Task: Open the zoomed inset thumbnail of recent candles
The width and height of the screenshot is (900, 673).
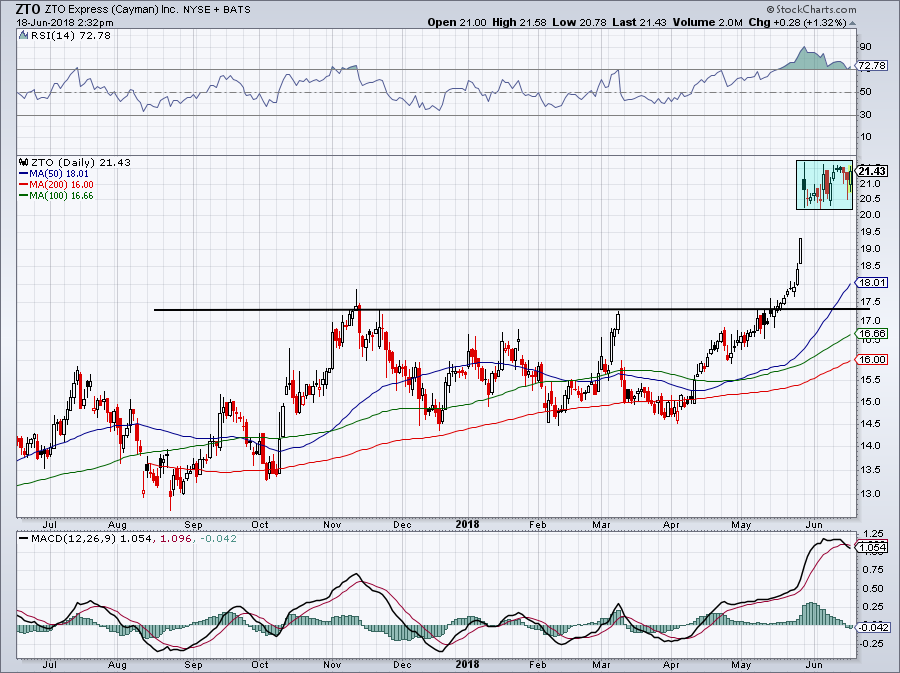Action: tap(824, 185)
